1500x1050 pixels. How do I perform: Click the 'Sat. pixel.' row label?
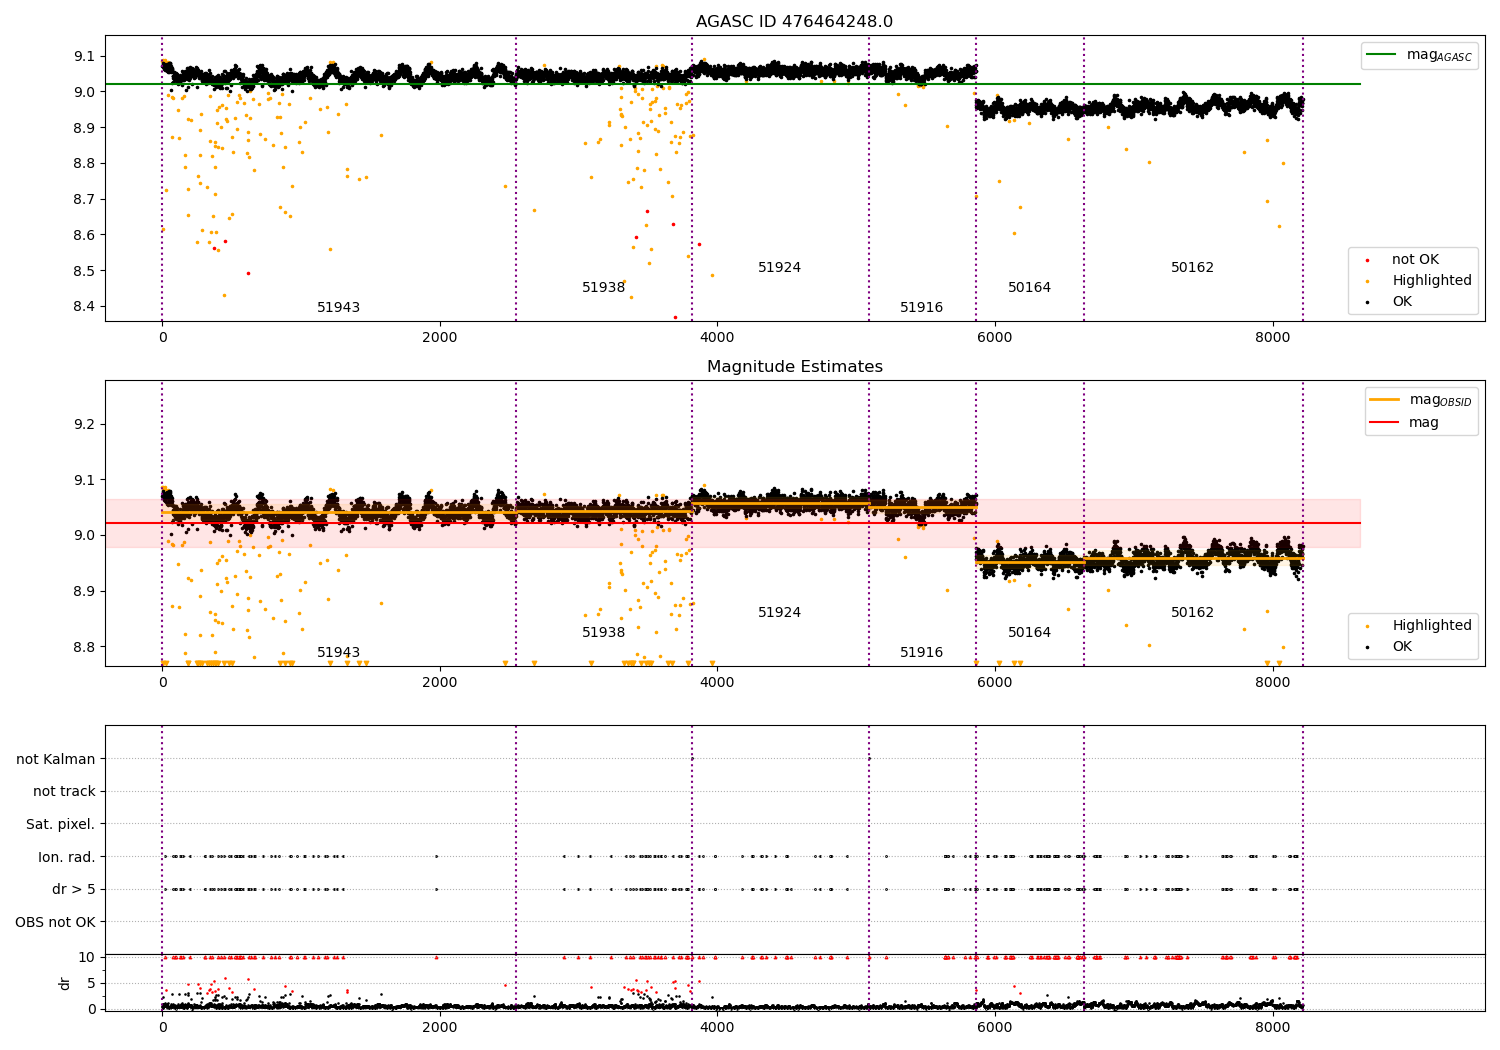click(x=61, y=824)
